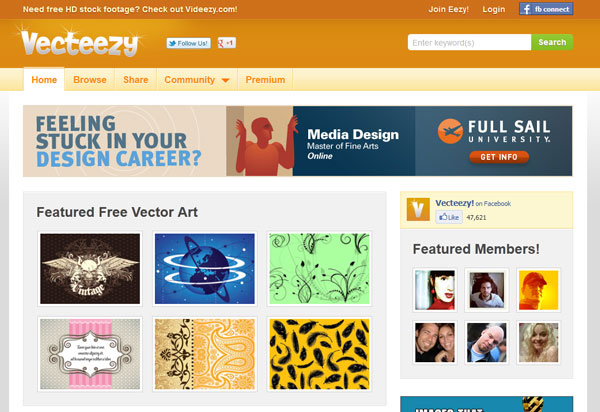Open the Share tab
This screenshot has height=412, width=600.
coord(135,80)
